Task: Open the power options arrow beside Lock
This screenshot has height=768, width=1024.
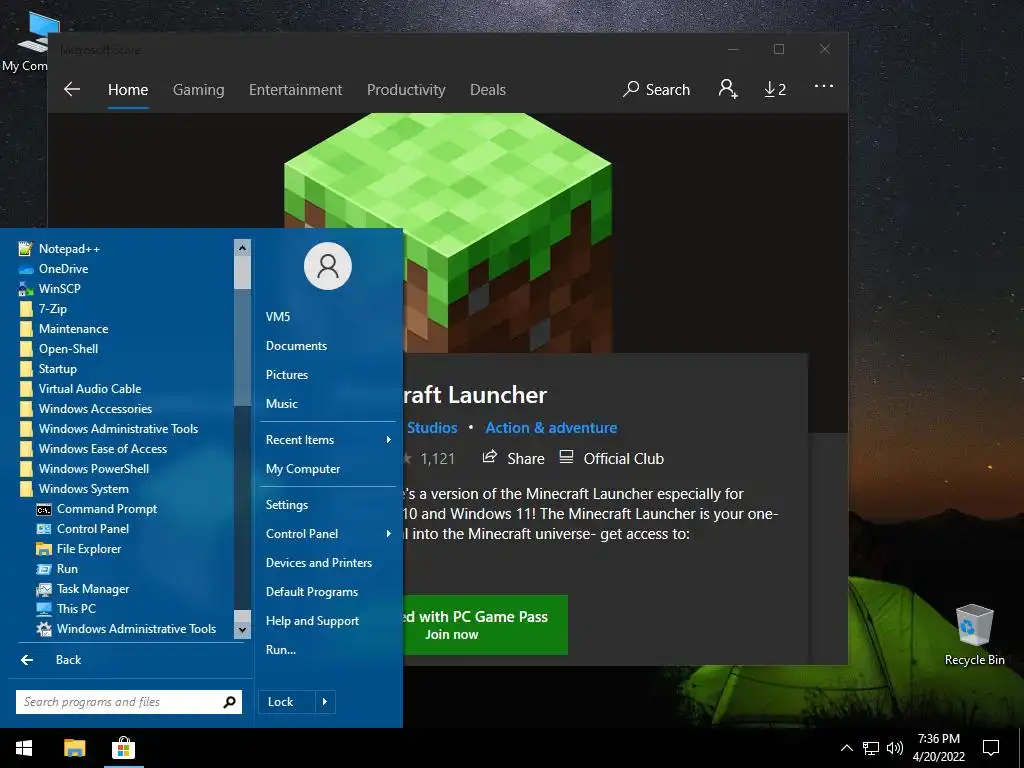Action: (325, 702)
